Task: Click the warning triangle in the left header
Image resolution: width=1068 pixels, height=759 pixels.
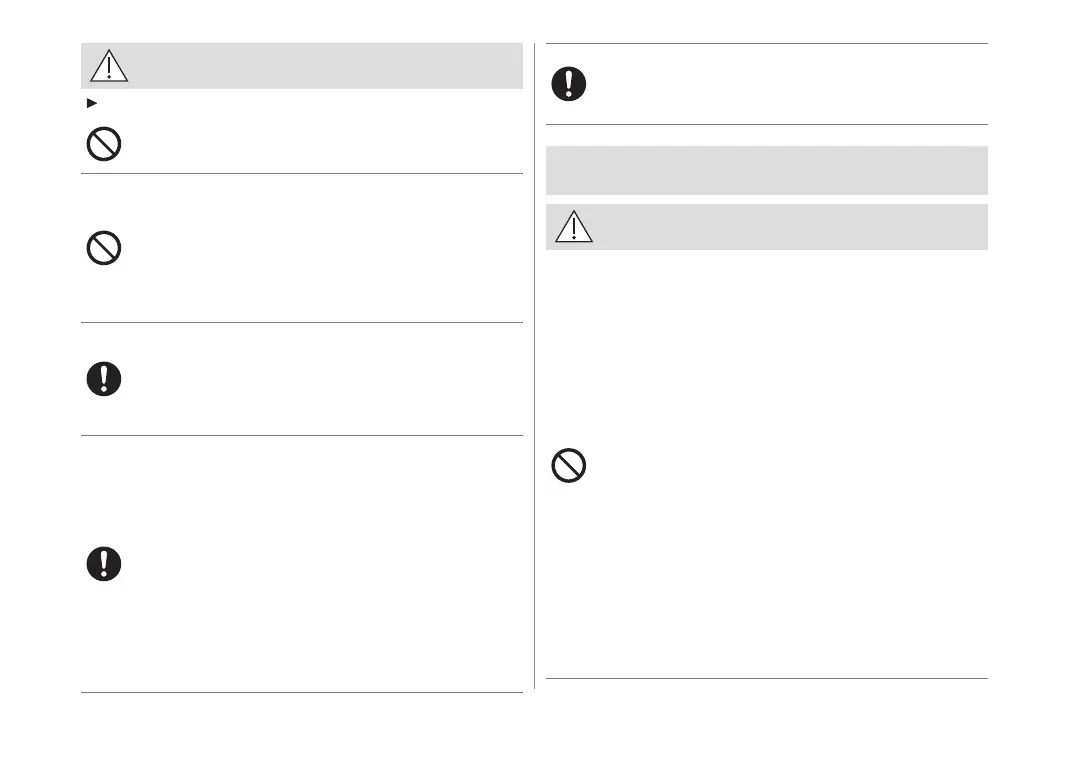Action: [x=109, y=66]
